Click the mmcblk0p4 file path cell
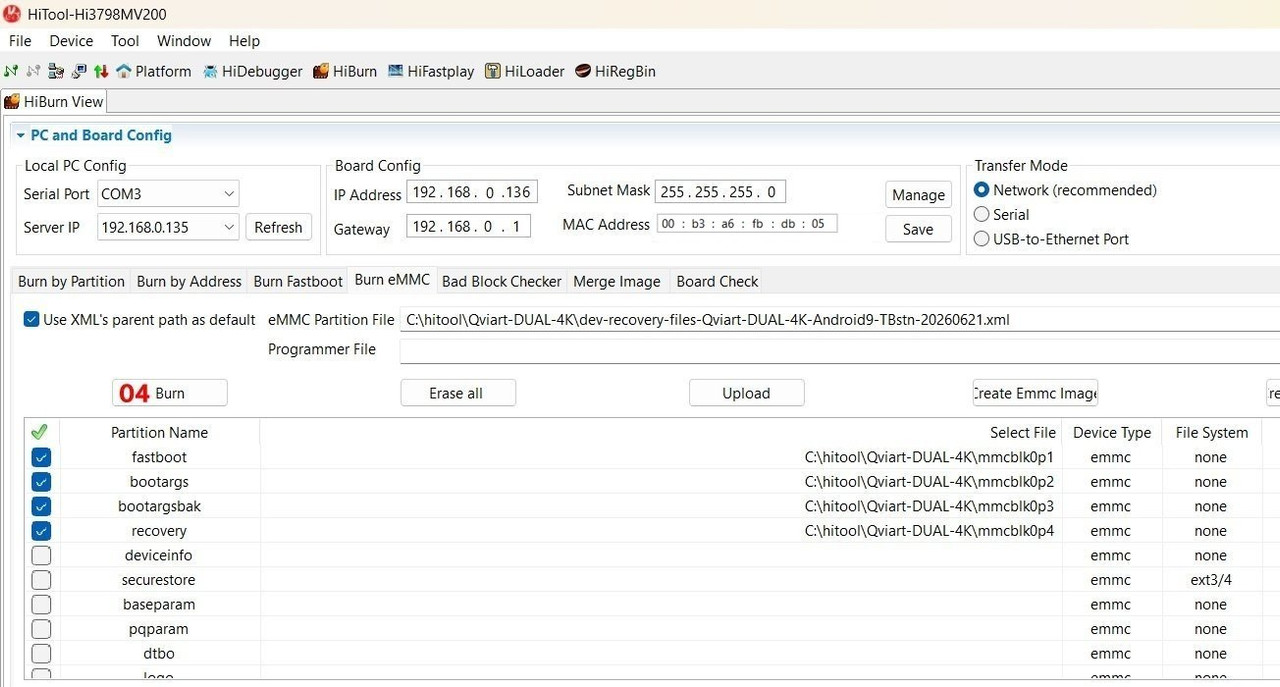 660,531
